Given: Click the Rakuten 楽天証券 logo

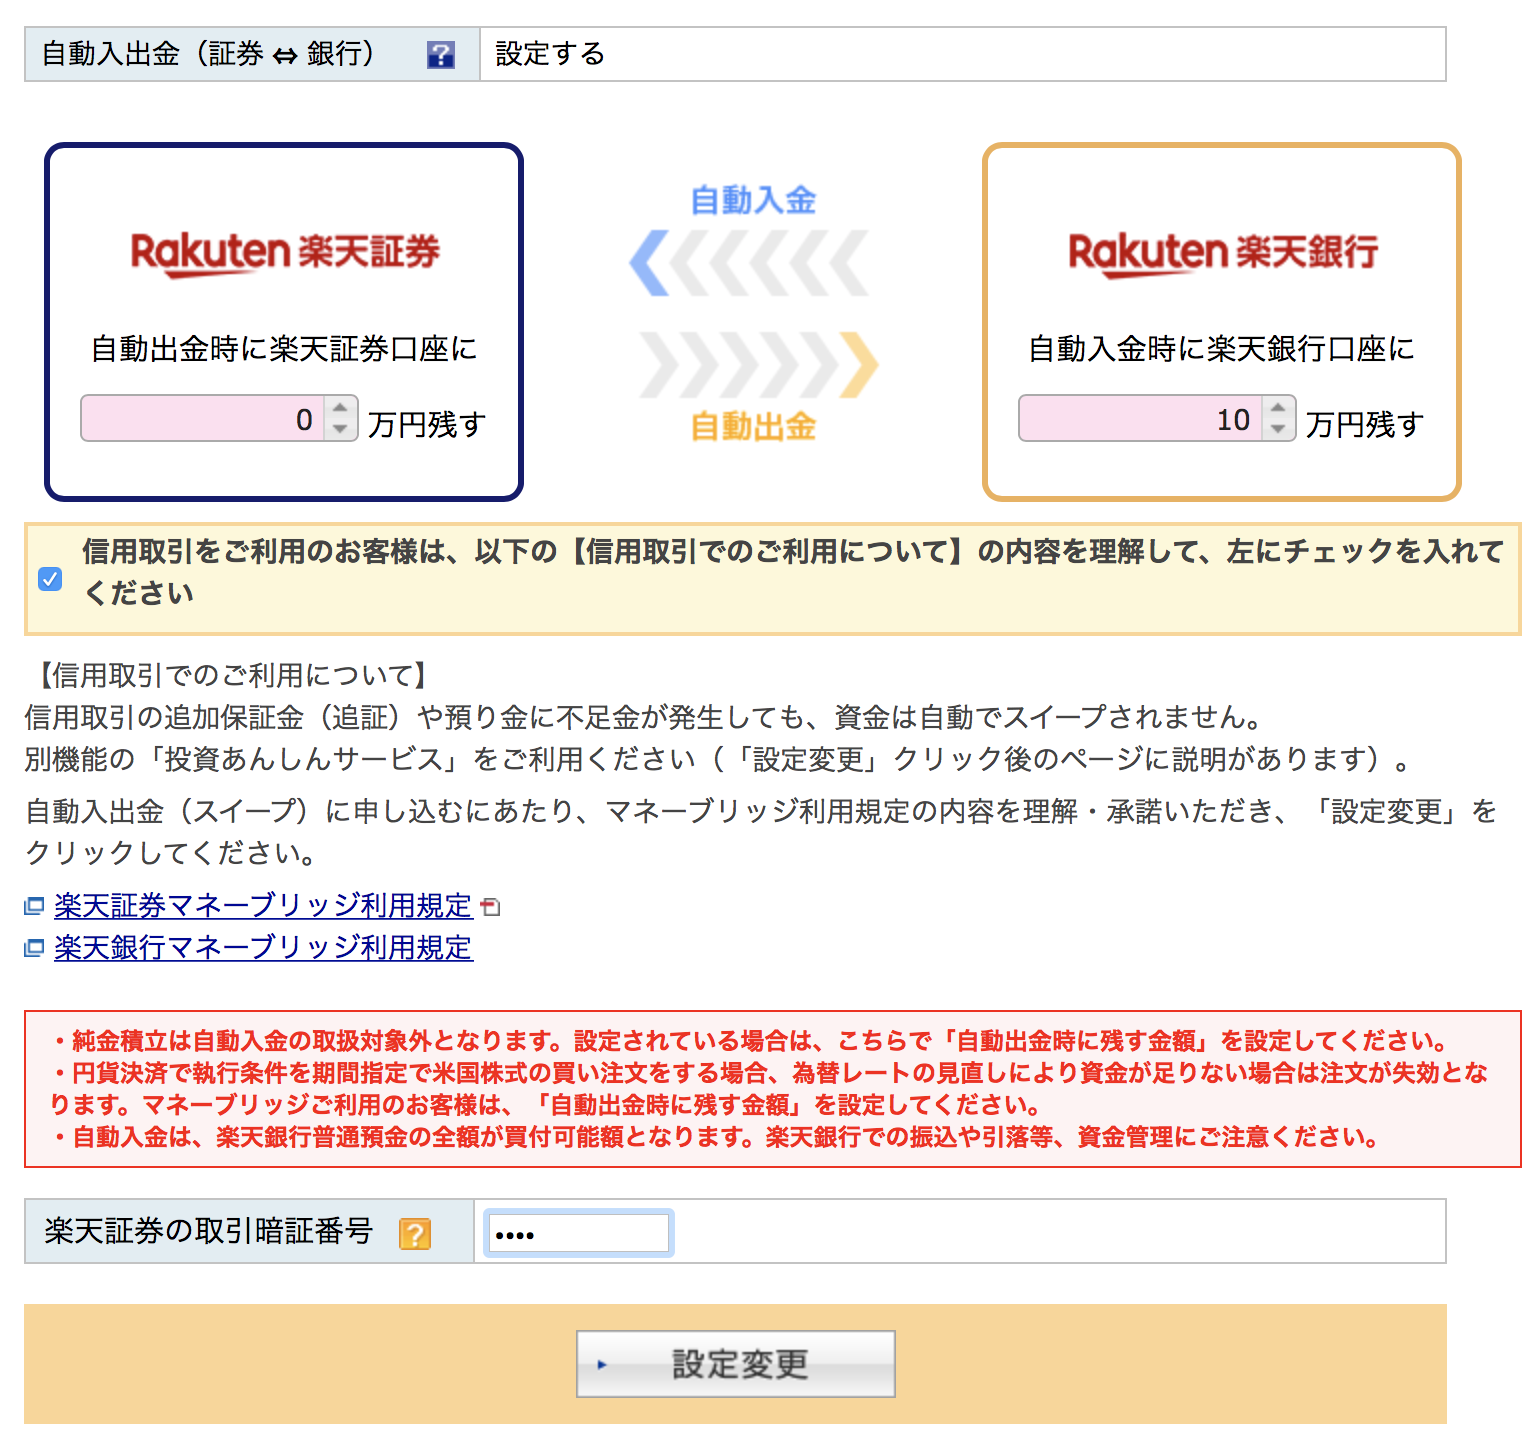Looking at the screenshot, I should (285, 253).
